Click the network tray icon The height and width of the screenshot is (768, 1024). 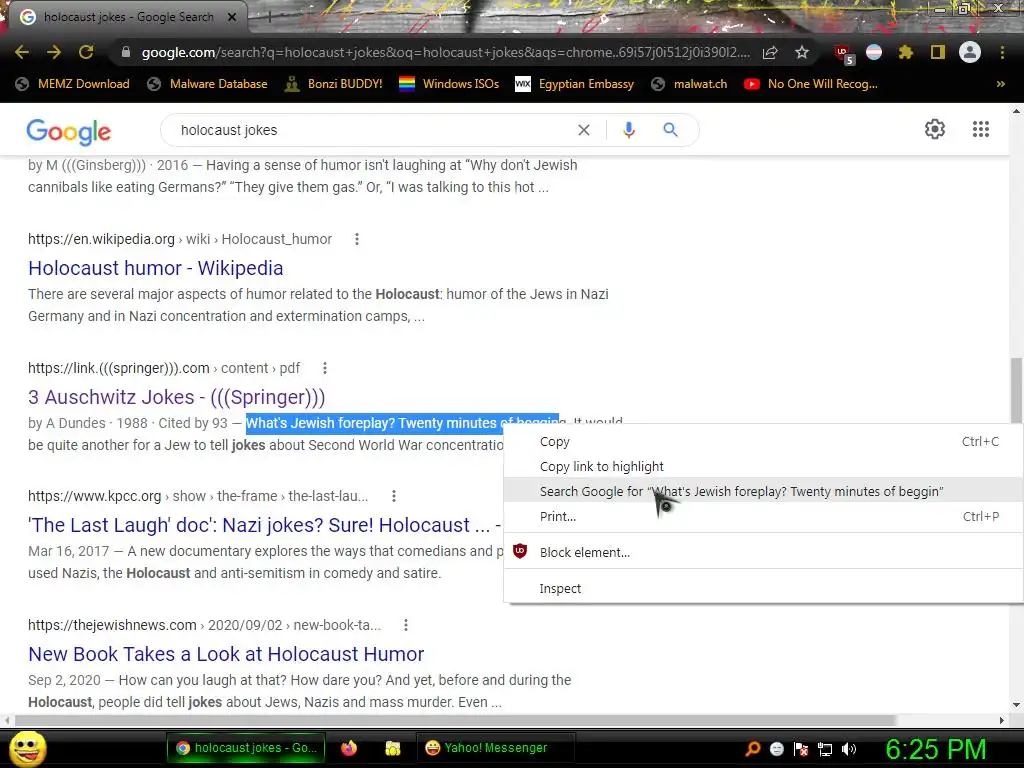(x=825, y=749)
